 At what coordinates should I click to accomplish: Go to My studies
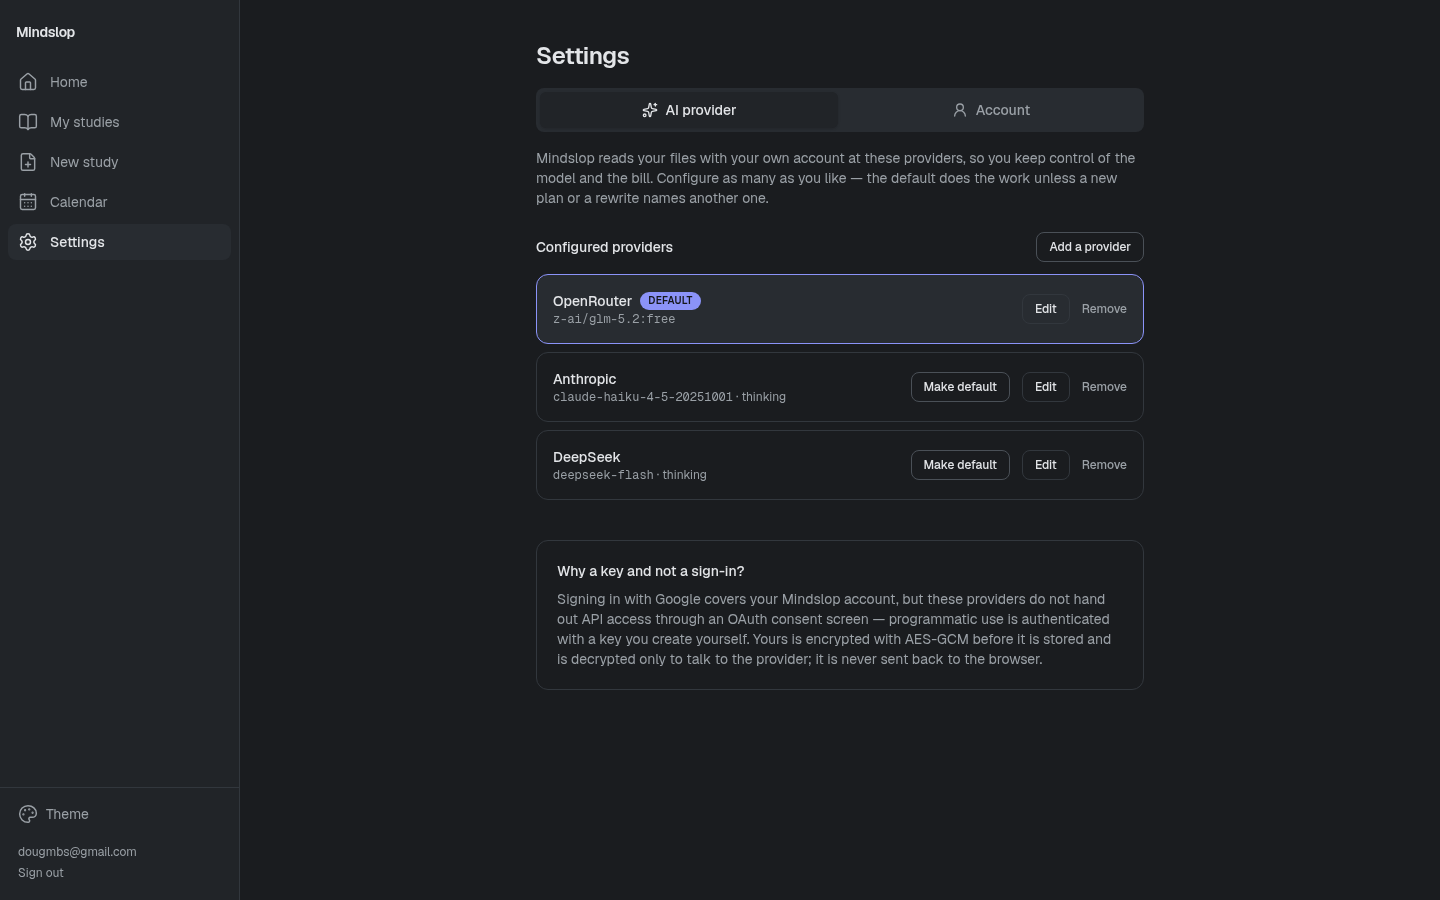84,122
